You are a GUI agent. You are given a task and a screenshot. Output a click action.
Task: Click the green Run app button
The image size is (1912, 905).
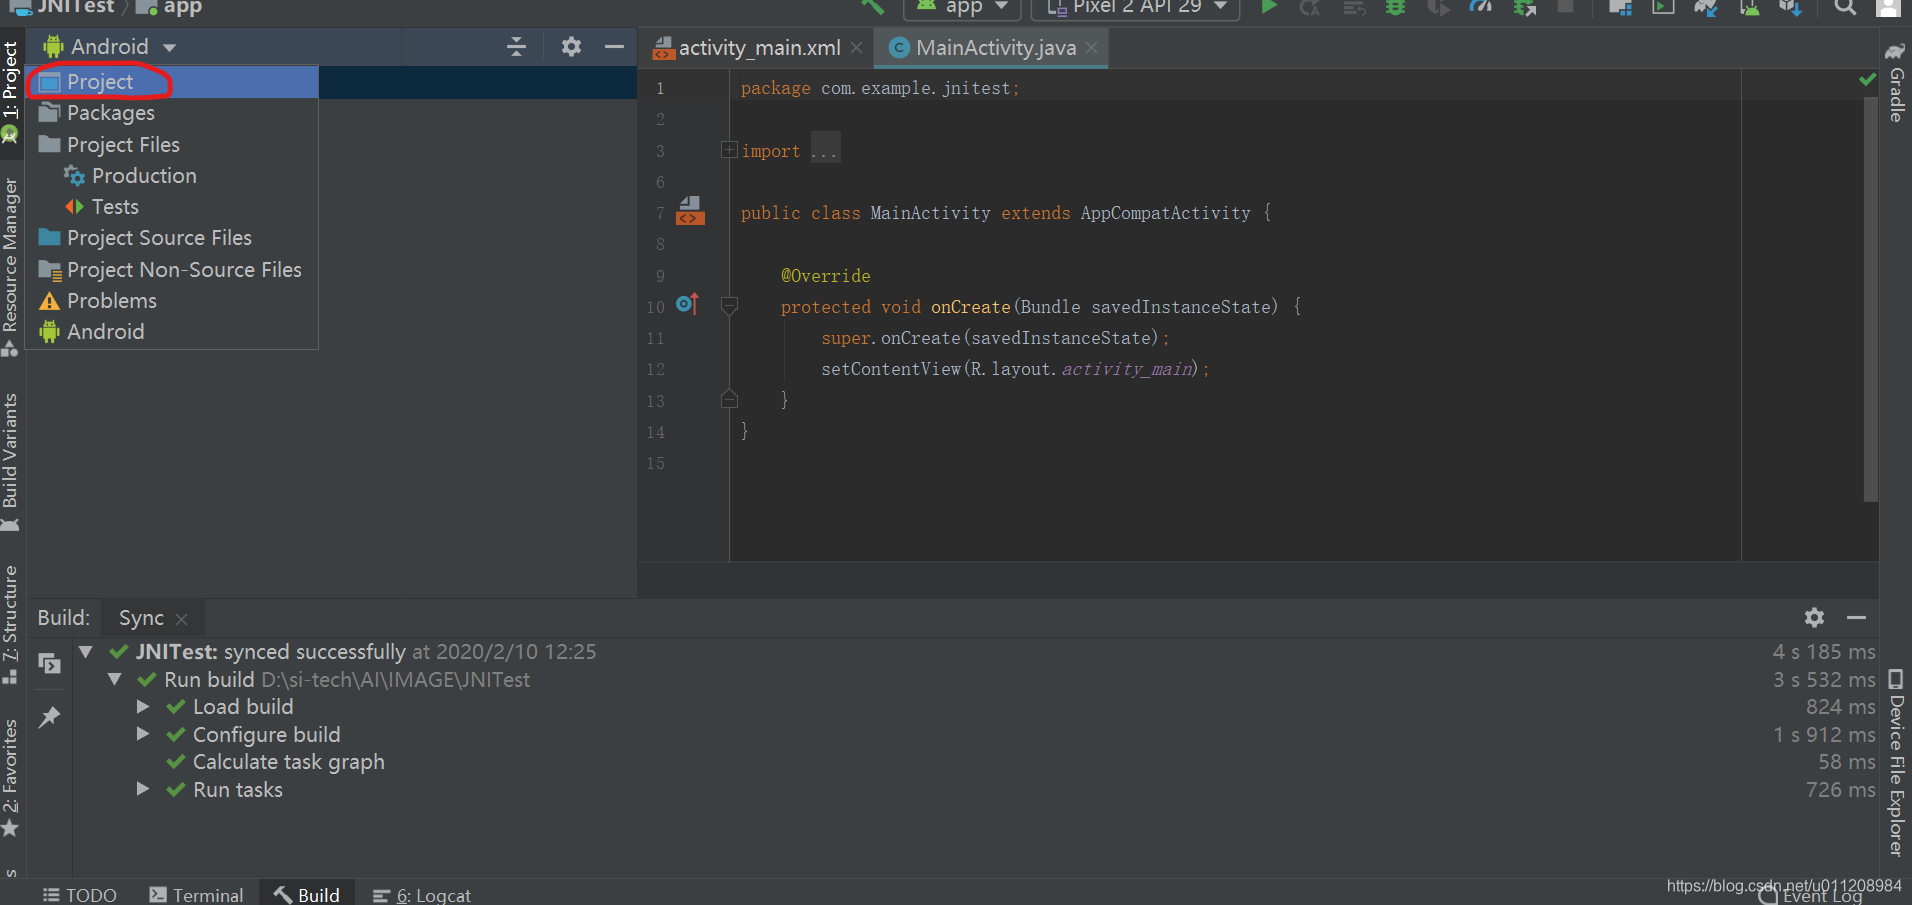point(1269,6)
